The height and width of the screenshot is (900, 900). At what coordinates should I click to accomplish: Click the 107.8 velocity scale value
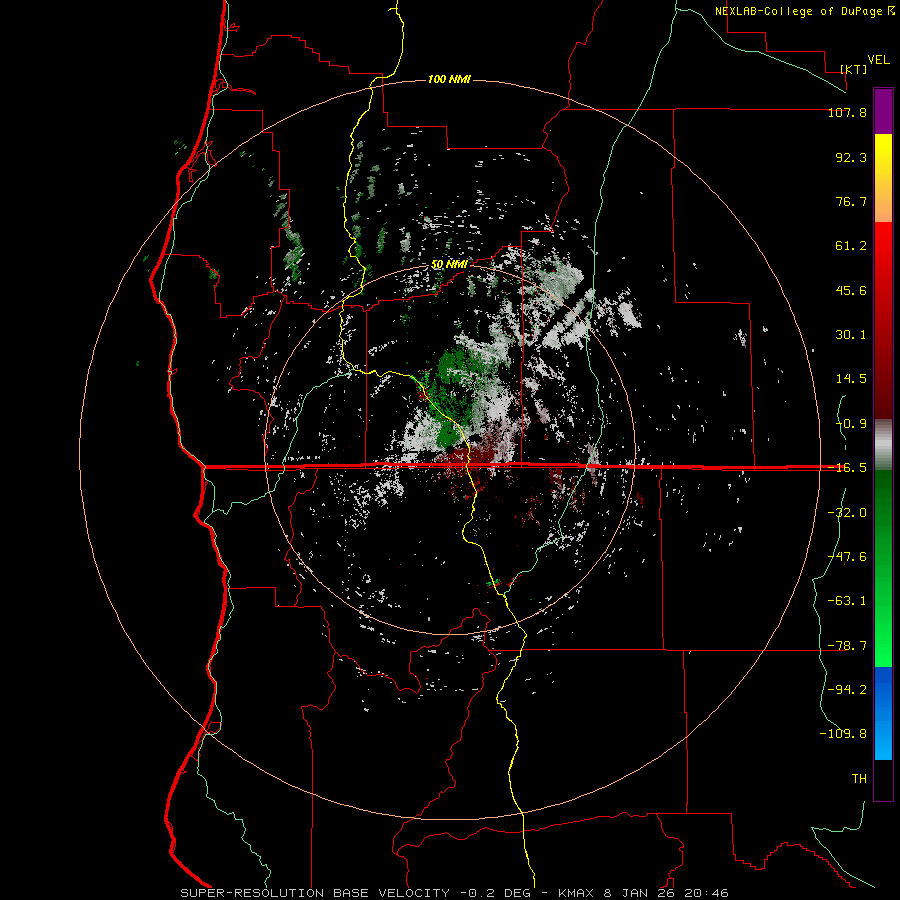(847, 112)
